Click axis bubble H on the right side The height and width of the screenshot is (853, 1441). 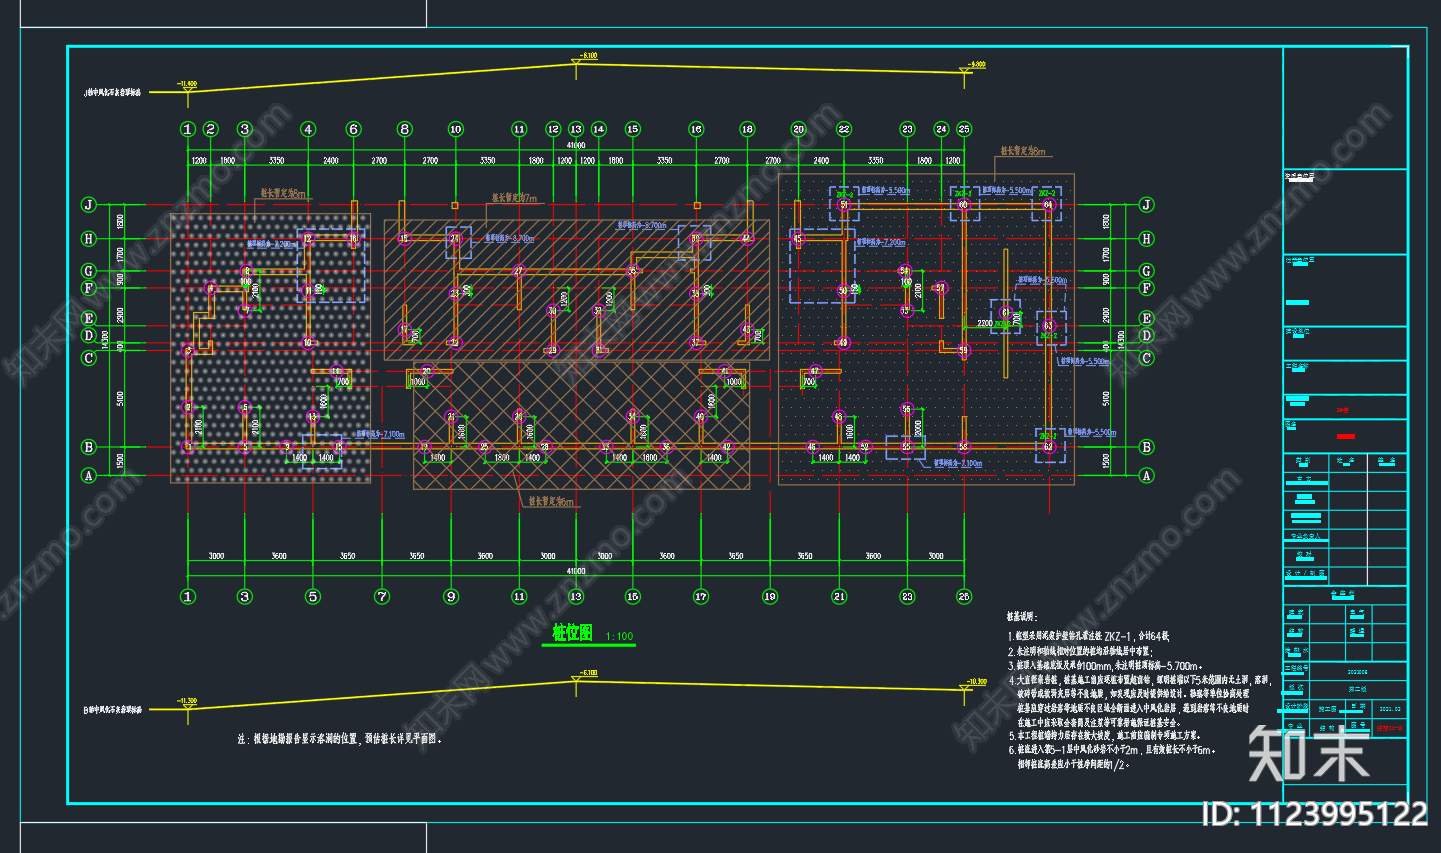pyautogui.click(x=1147, y=239)
